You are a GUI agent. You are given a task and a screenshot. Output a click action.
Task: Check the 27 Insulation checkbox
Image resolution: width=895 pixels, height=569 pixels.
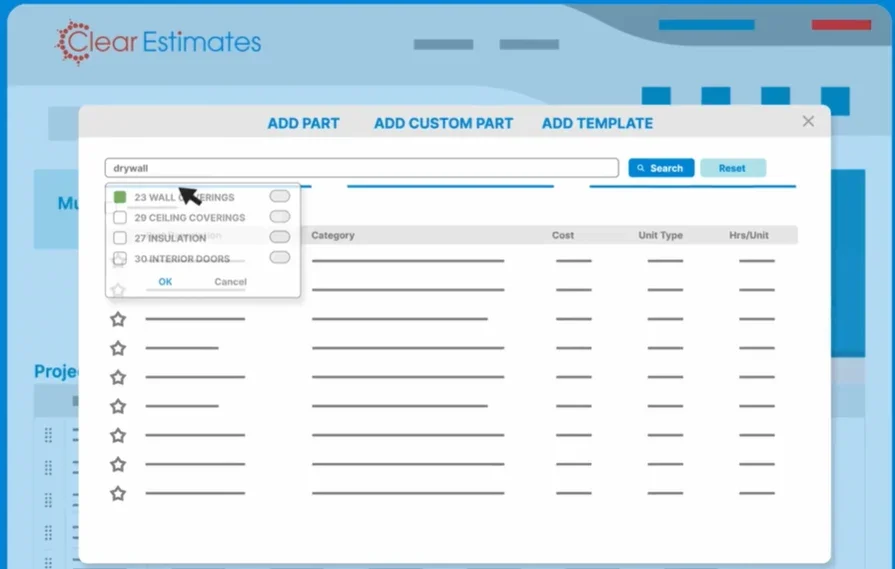120,237
